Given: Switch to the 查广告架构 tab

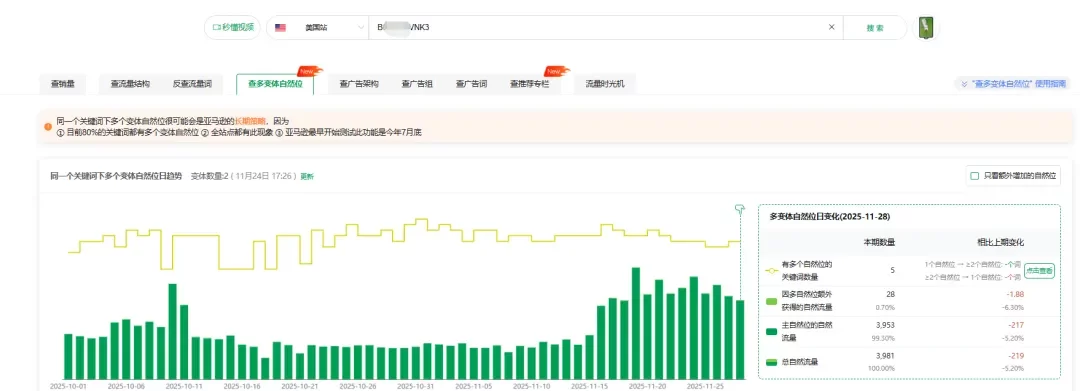Looking at the screenshot, I should tap(359, 84).
